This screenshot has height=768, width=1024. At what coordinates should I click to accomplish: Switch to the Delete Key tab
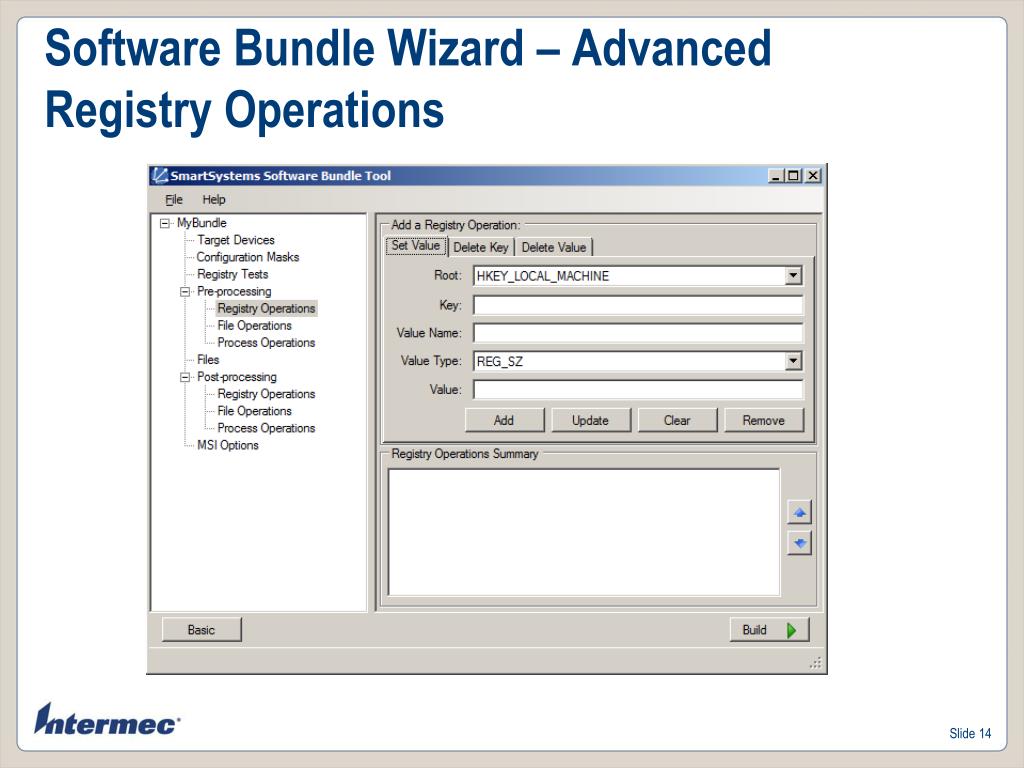(481, 248)
